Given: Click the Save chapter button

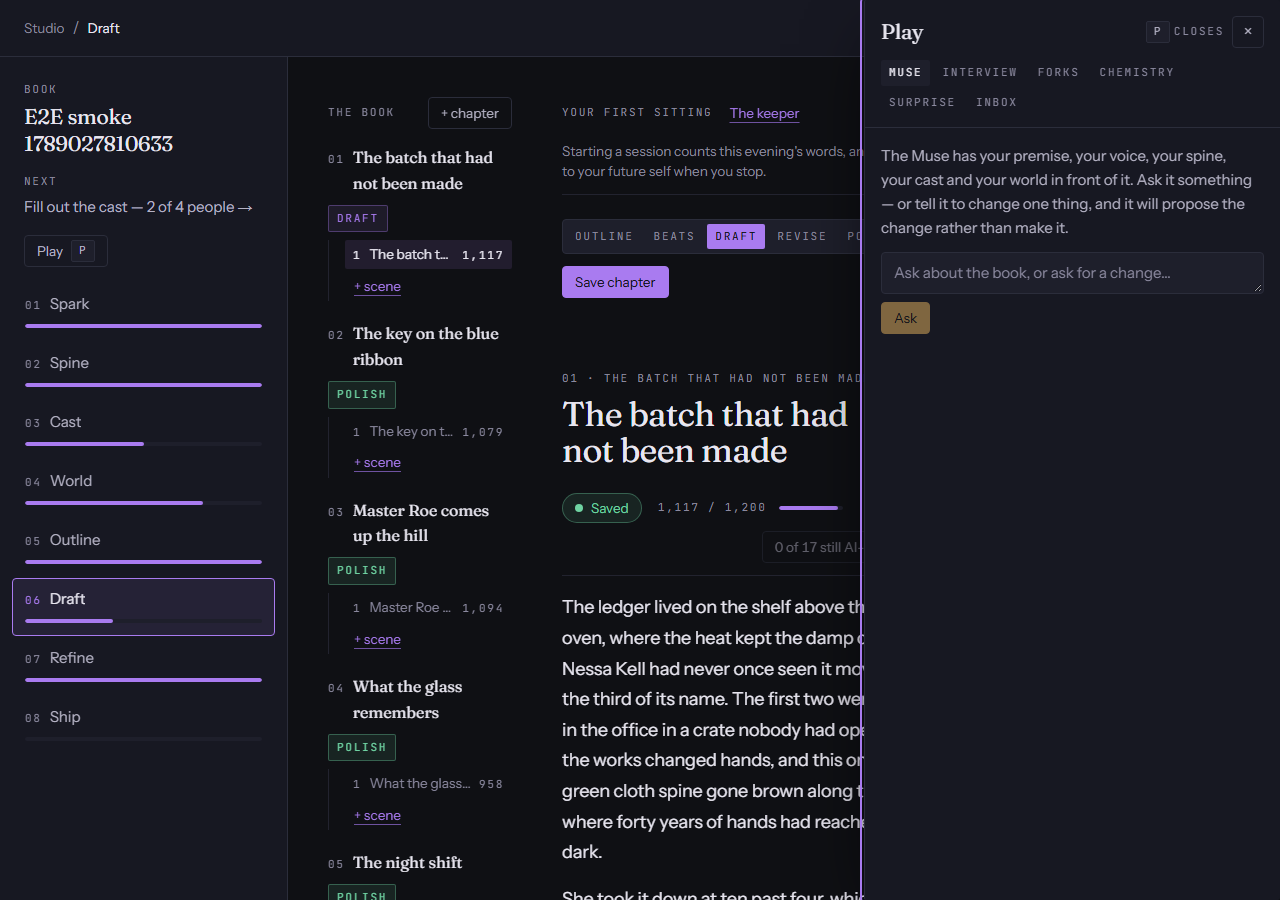Looking at the screenshot, I should 615,282.
